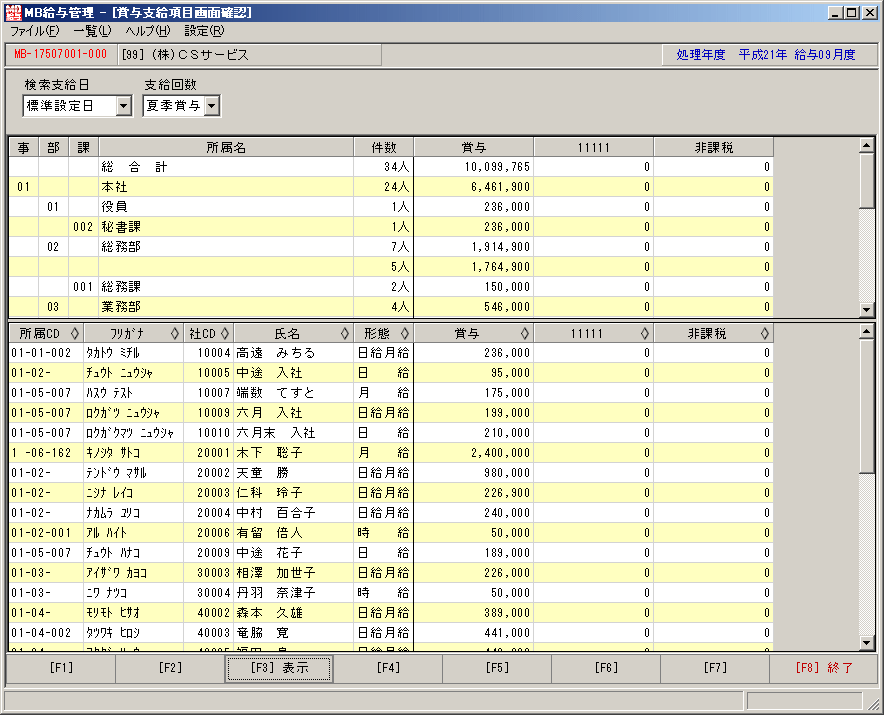This screenshot has width=884, height=715.
Task: Click department summary scrollbar up arrow
Action: pos(867,145)
